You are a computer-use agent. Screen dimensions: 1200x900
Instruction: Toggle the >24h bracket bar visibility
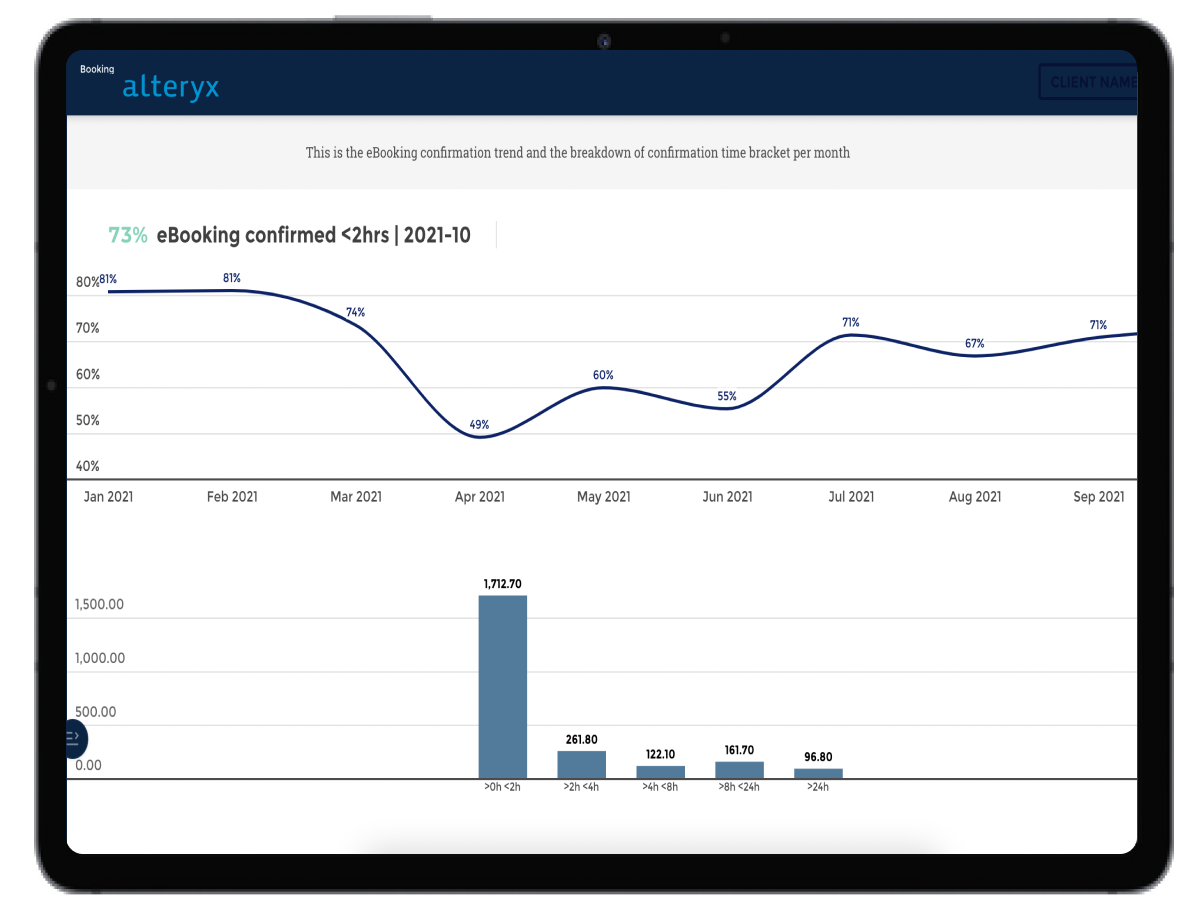[818, 770]
